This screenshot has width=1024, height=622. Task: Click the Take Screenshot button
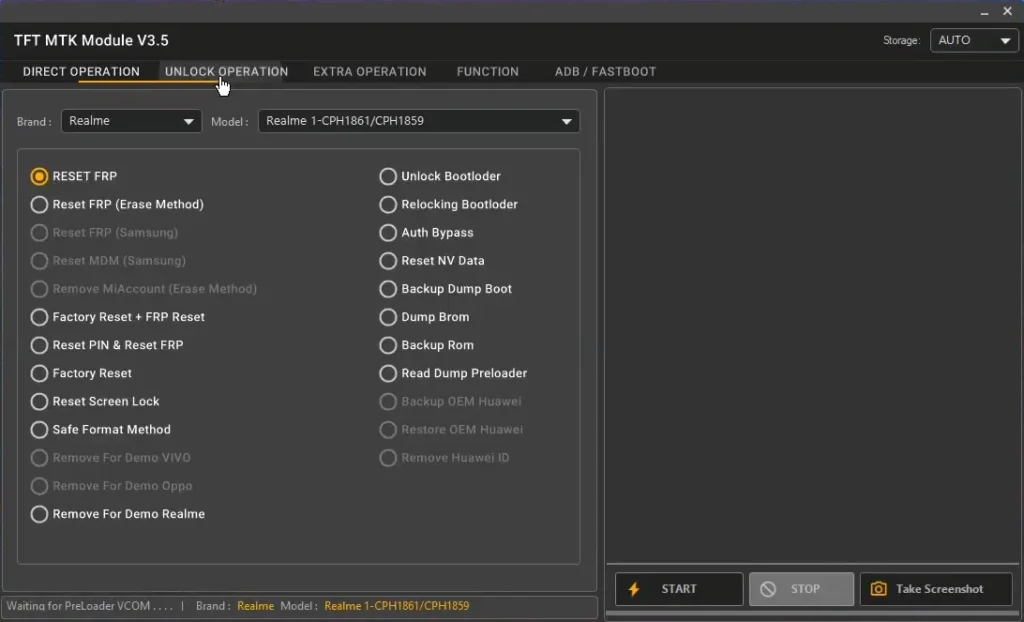[935, 589]
